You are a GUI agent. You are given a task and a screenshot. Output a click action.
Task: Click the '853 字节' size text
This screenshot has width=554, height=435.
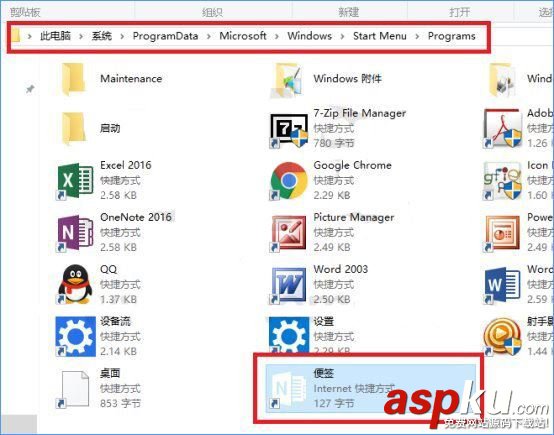120,403
